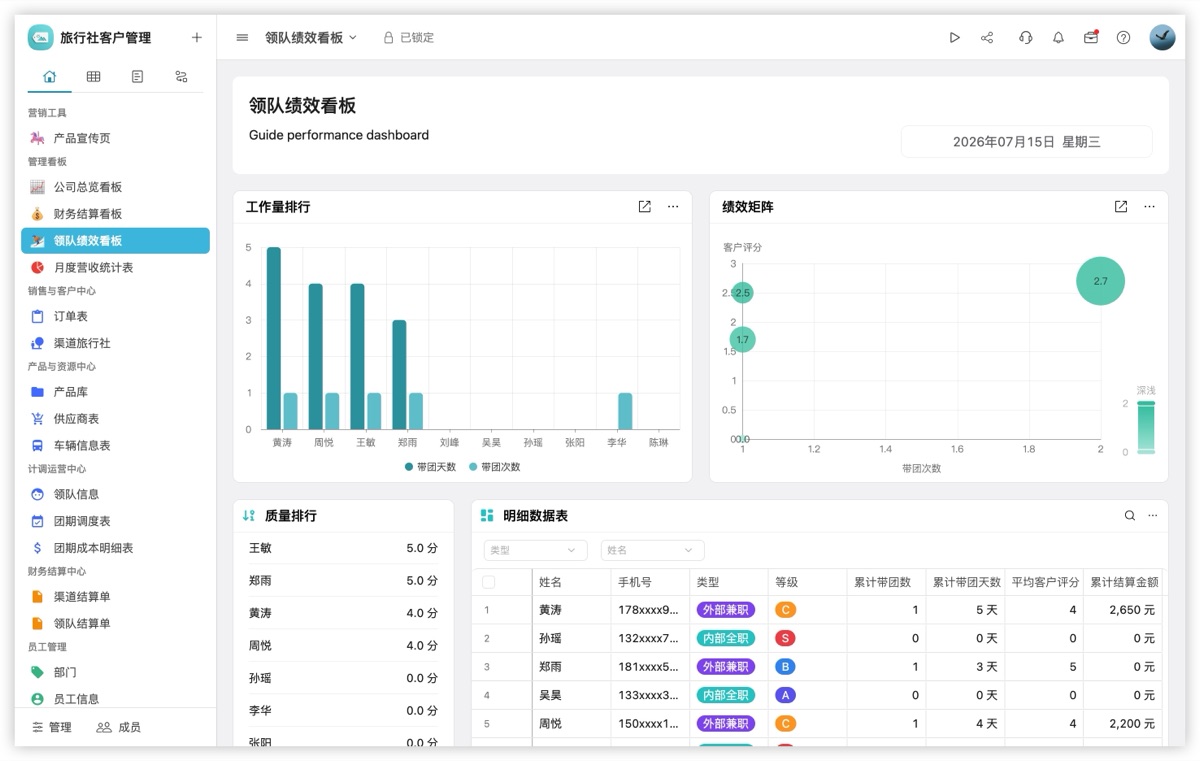This screenshot has height=761, width=1200.
Task: Toggle the 带团次数 legend series
Action: [x=494, y=467]
